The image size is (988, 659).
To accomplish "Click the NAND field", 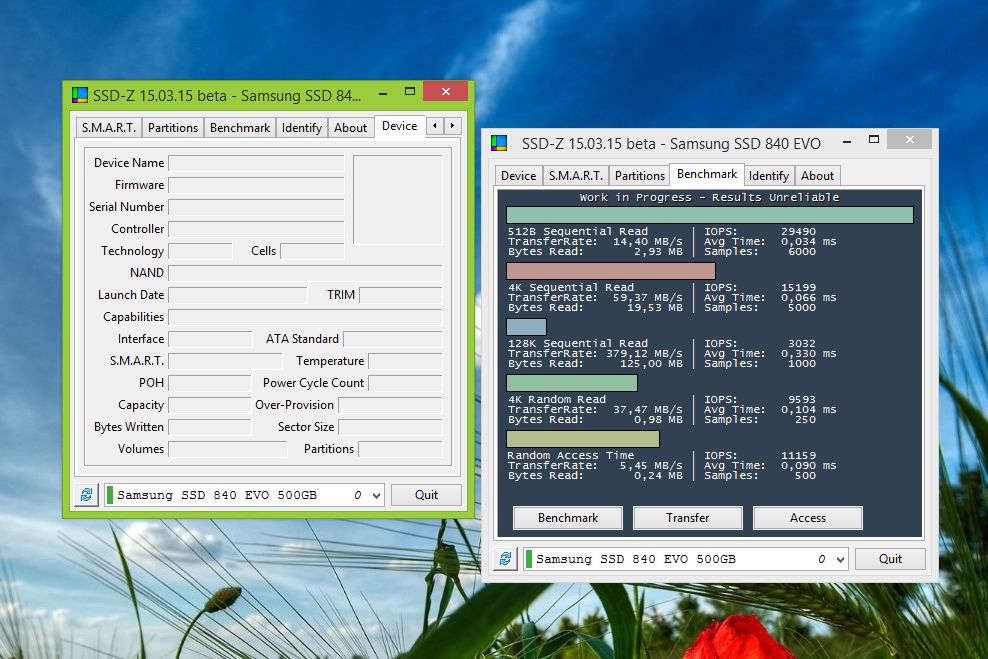I will tap(306, 273).
